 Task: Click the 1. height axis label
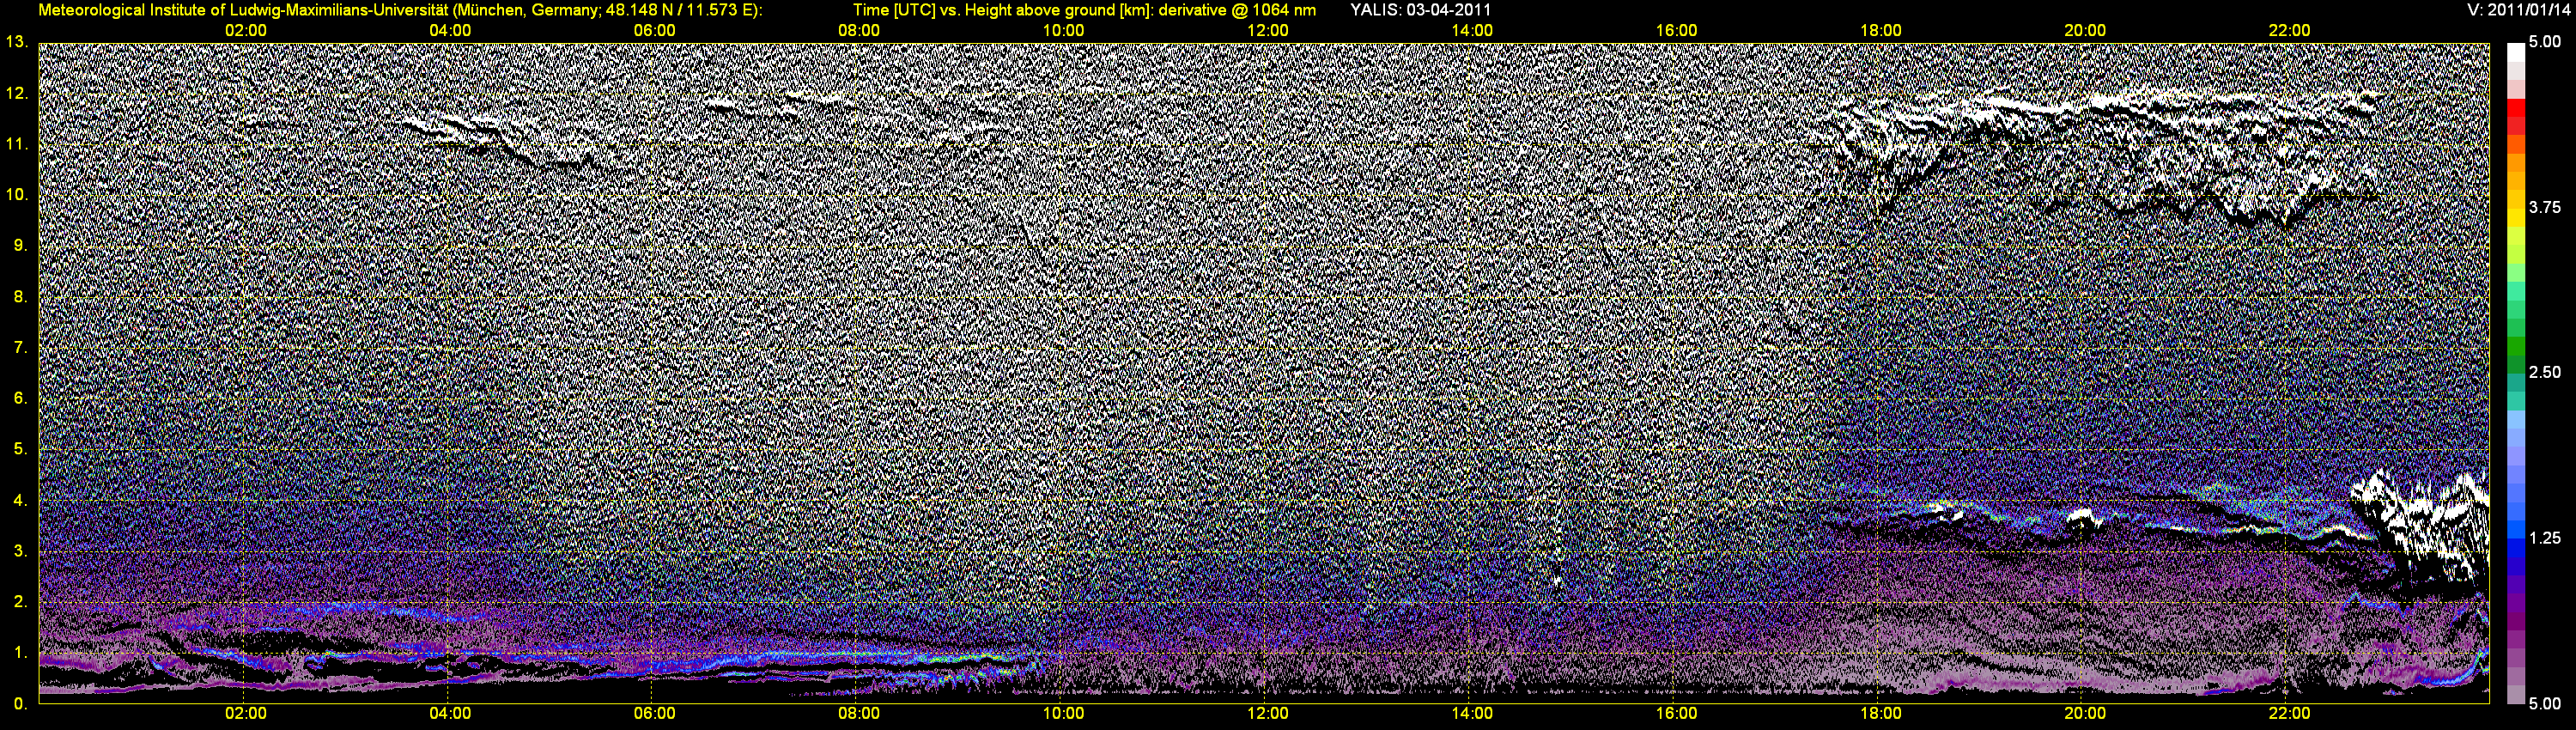(x=19, y=653)
